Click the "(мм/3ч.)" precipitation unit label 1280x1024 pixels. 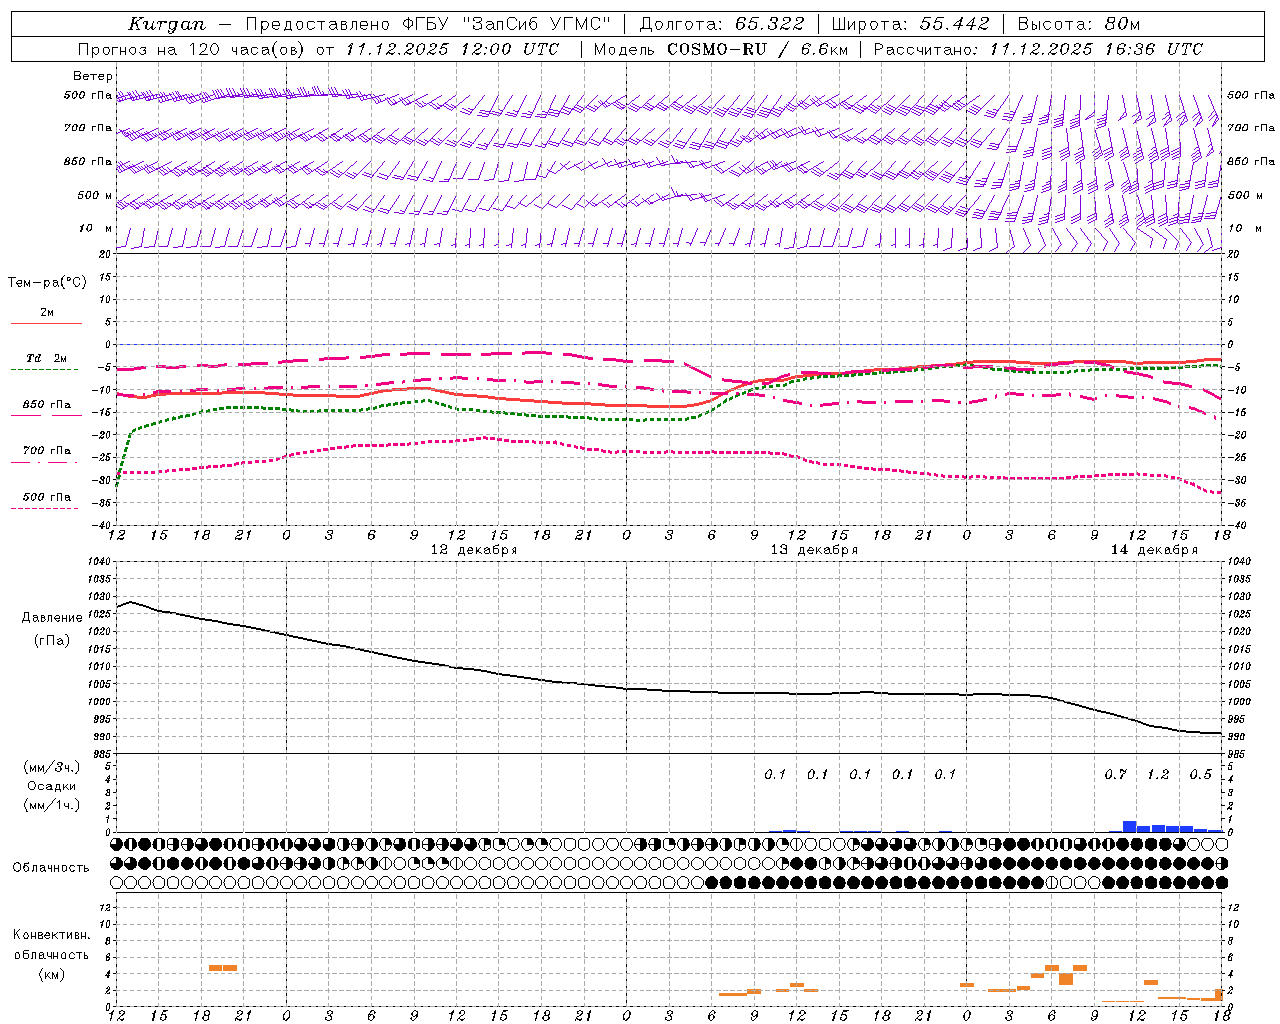click(x=52, y=767)
